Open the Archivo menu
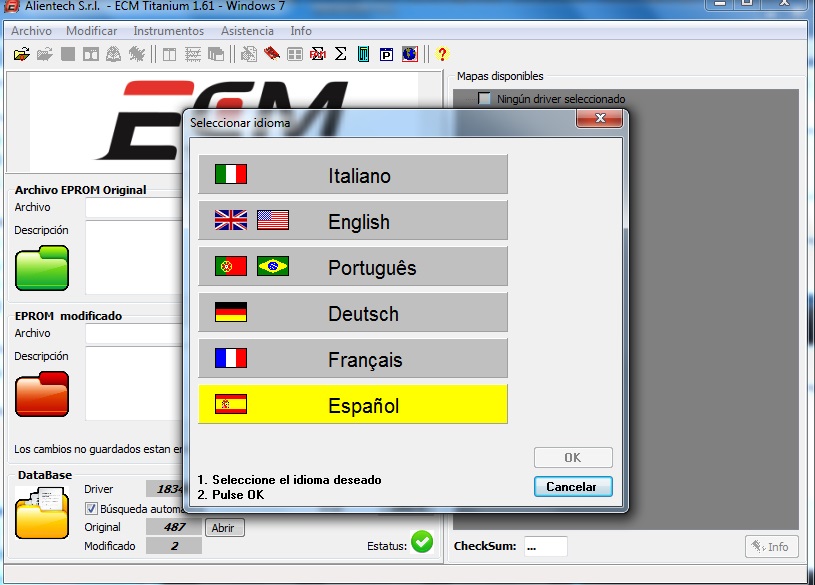Image resolution: width=815 pixels, height=585 pixels. click(x=30, y=31)
